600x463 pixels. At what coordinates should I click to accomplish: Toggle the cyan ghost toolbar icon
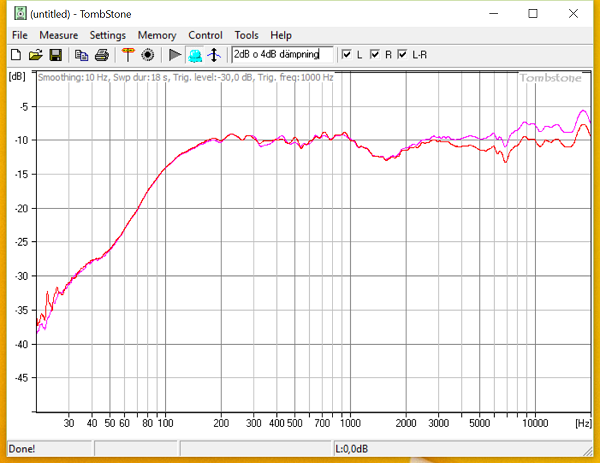pyautogui.click(x=195, y=55)
